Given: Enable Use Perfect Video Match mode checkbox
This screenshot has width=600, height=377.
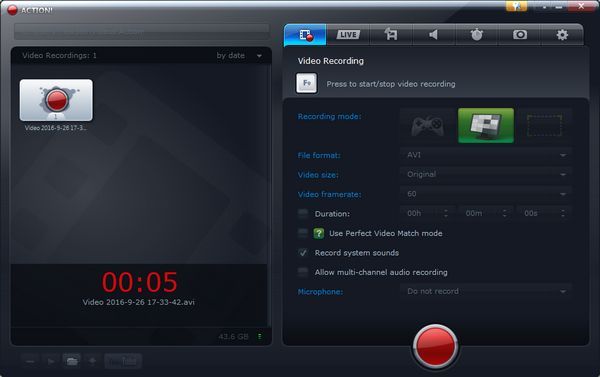Looking at the screenshot, I should coord(303,233).
